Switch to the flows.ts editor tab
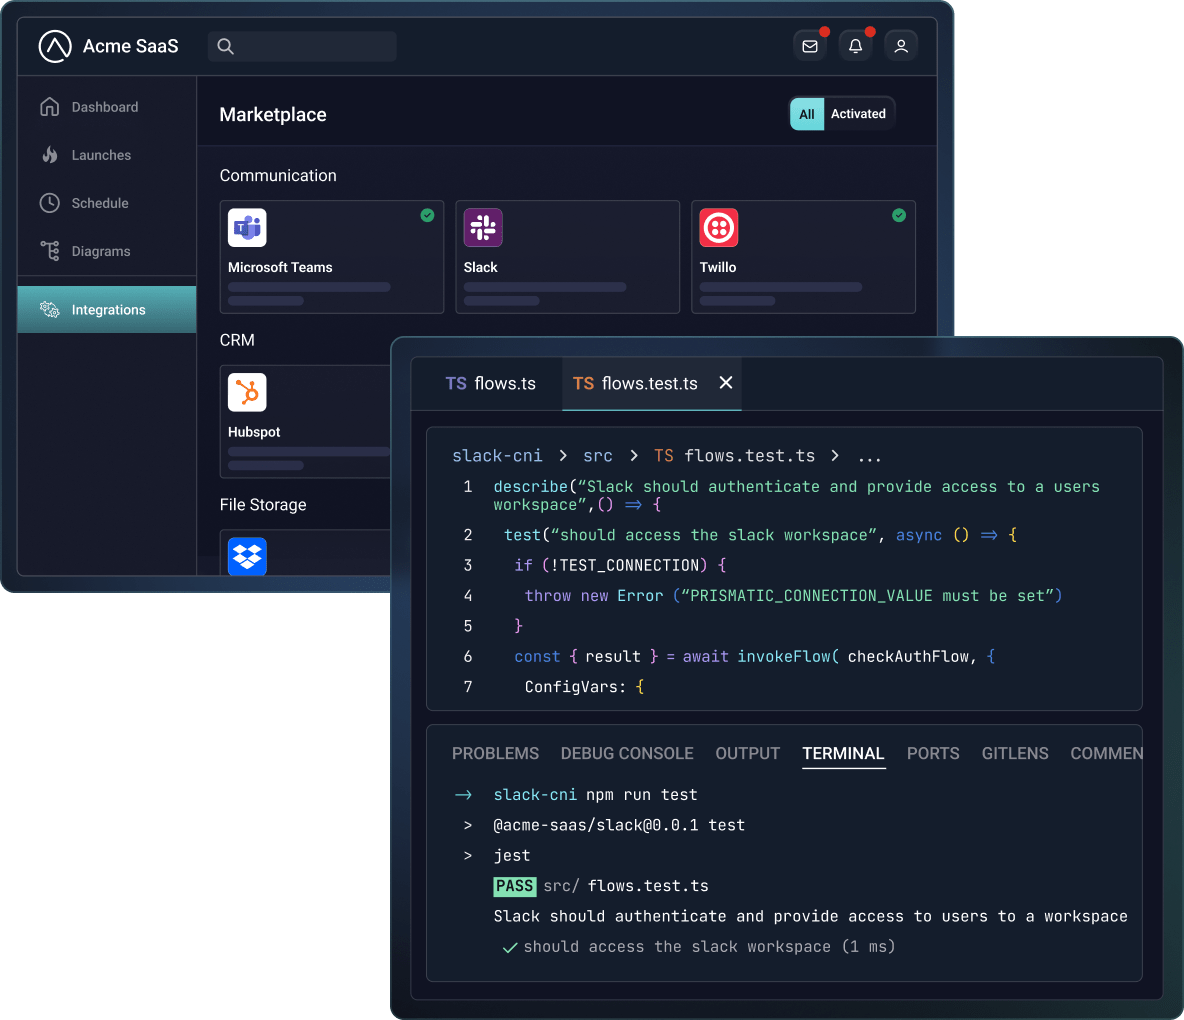The image size is (1184, 1020). (x=490, y=384)
